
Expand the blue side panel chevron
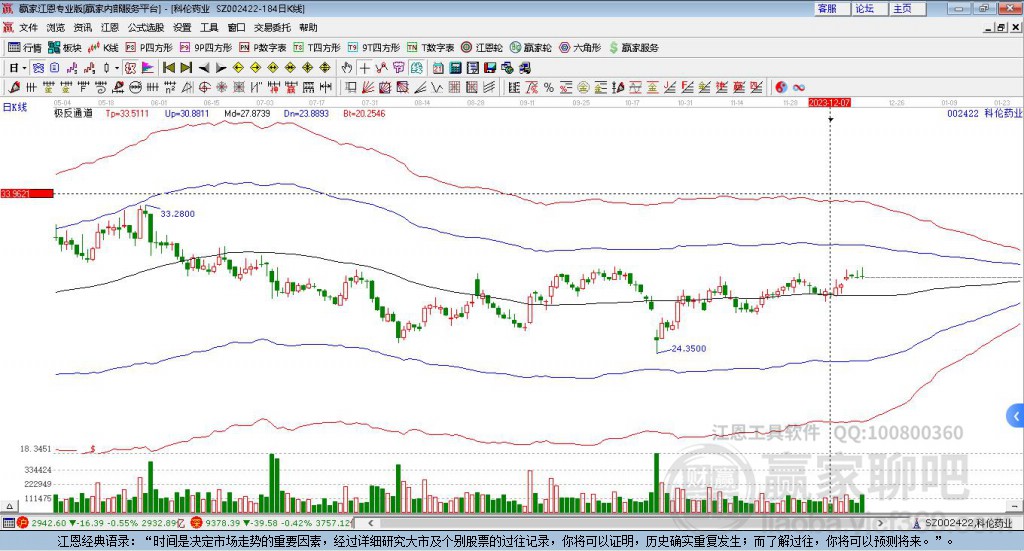[1016, 415]
